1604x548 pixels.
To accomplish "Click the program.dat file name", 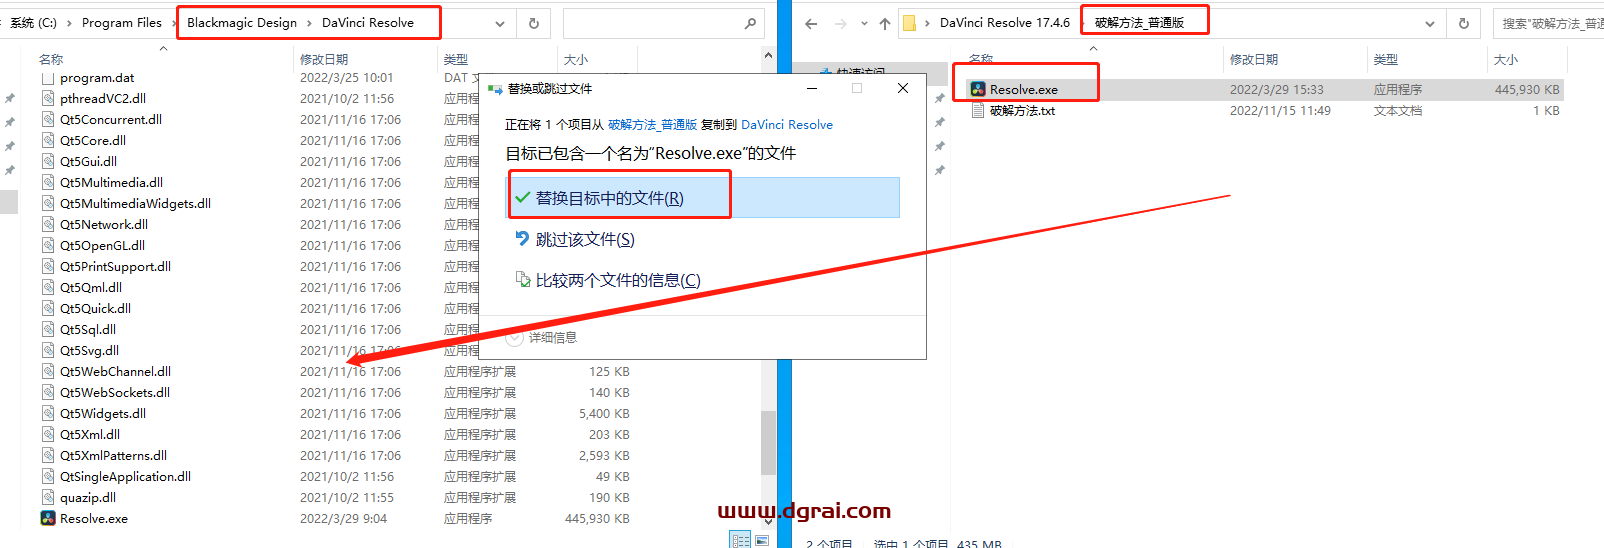I will (x=97, y=77).
